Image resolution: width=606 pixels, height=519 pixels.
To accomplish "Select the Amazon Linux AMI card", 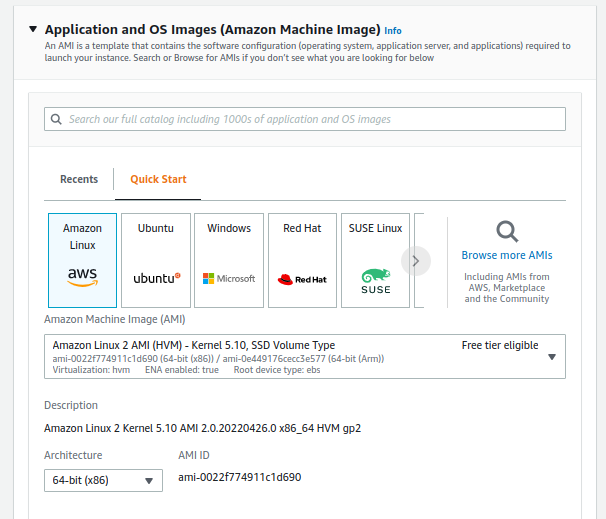I will pyautogui.click(x=82, y=260).
